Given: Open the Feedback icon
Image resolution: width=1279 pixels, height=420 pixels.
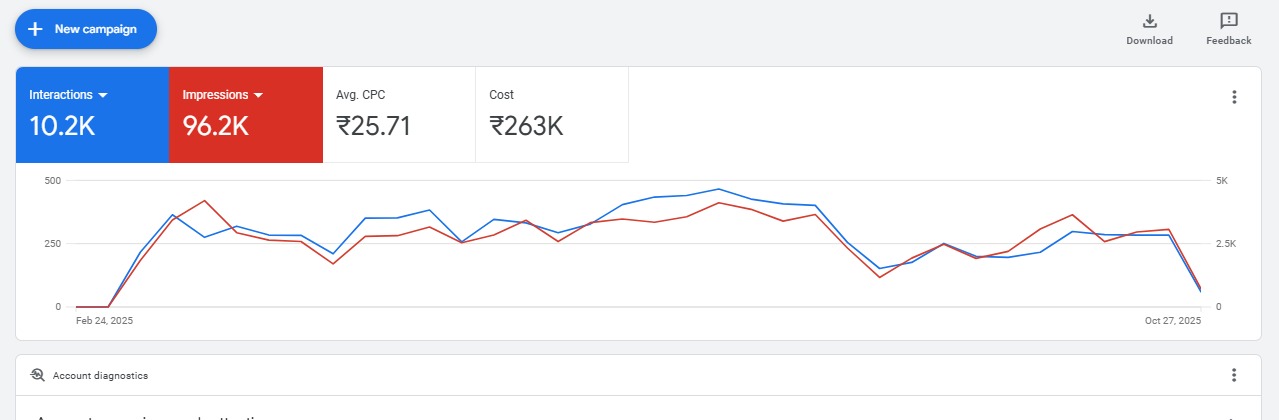Looking at the screenshot, I should (1228, 21).
